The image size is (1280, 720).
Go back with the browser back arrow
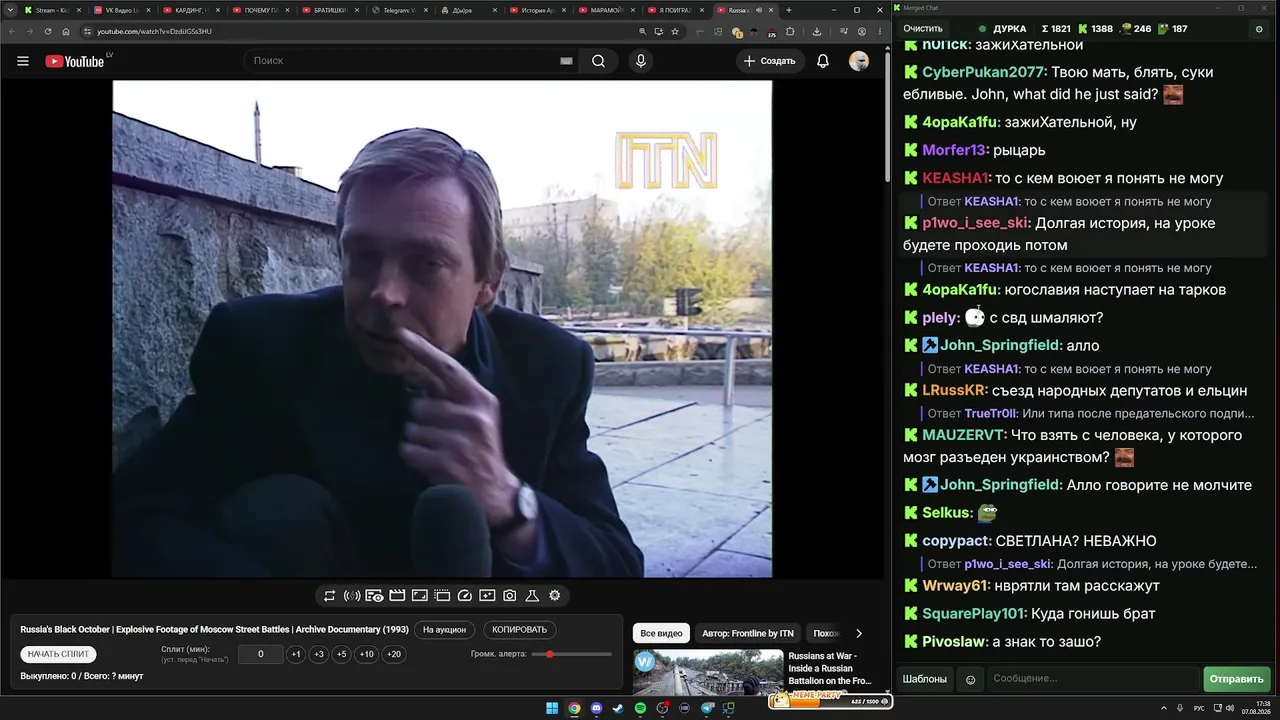point(12,31)
